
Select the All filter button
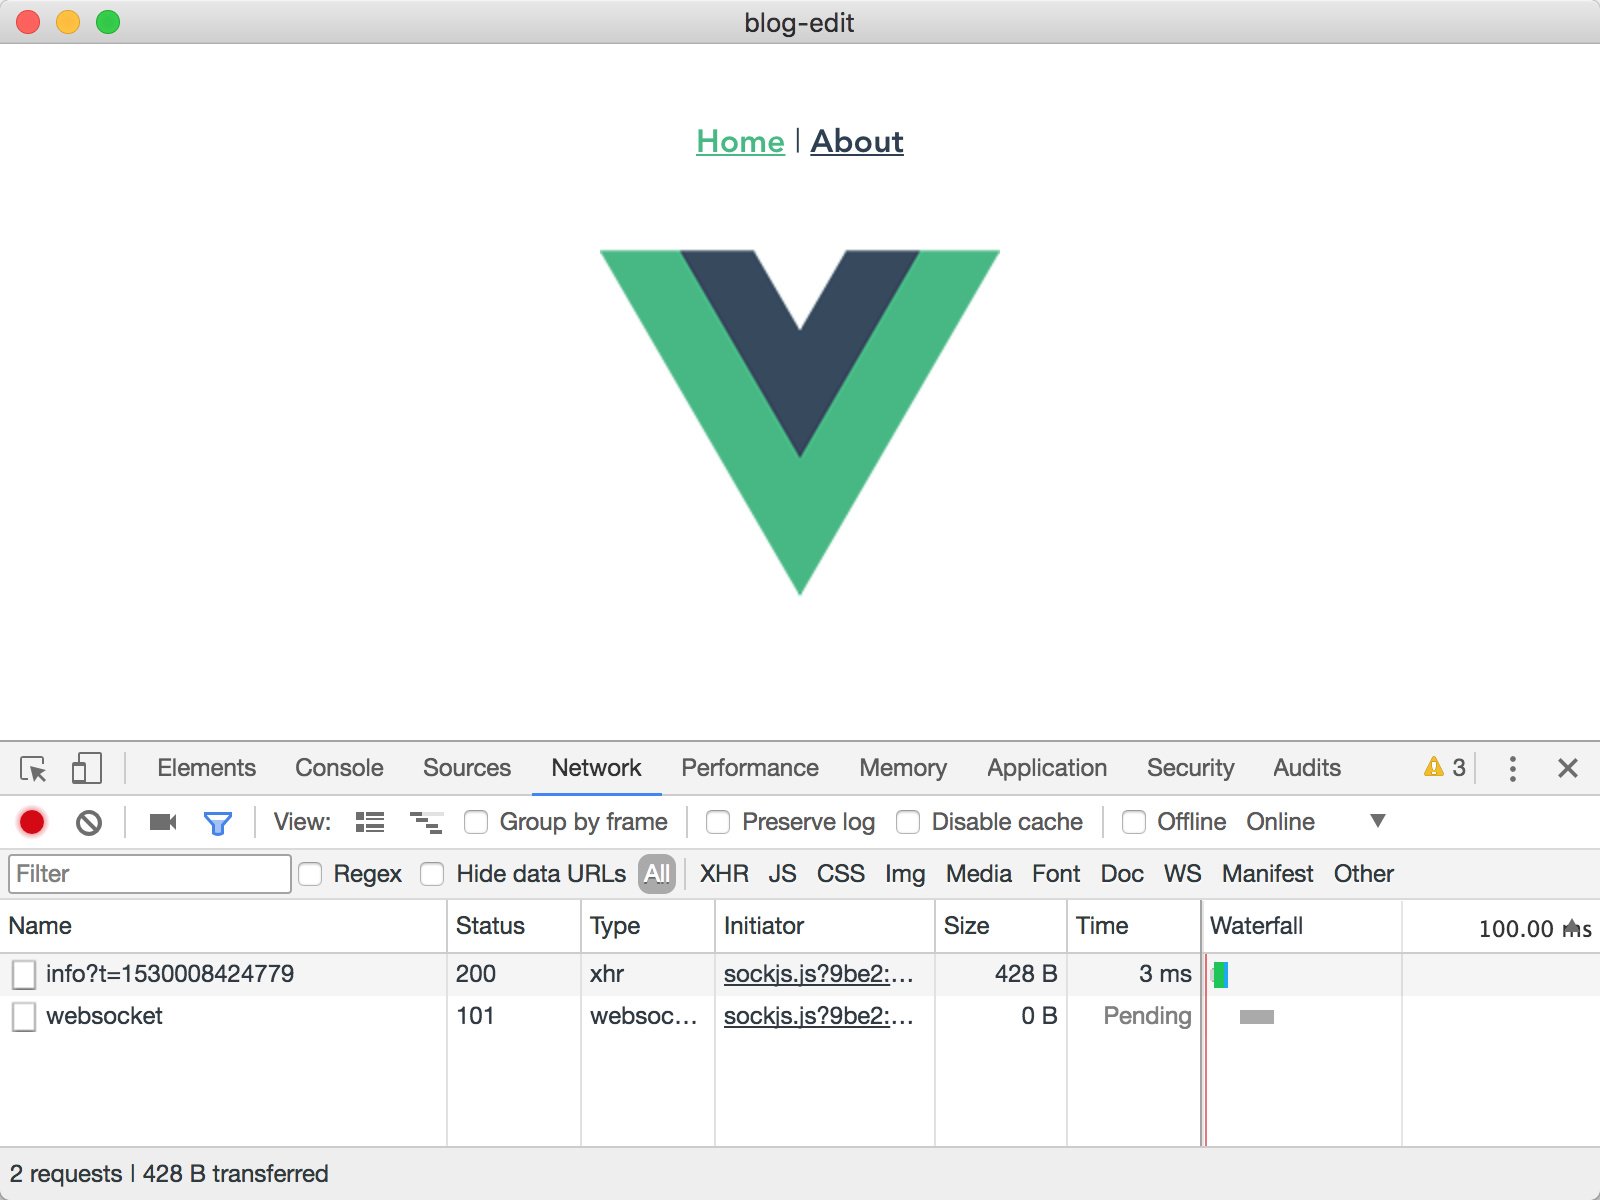(x=657, y=874)
